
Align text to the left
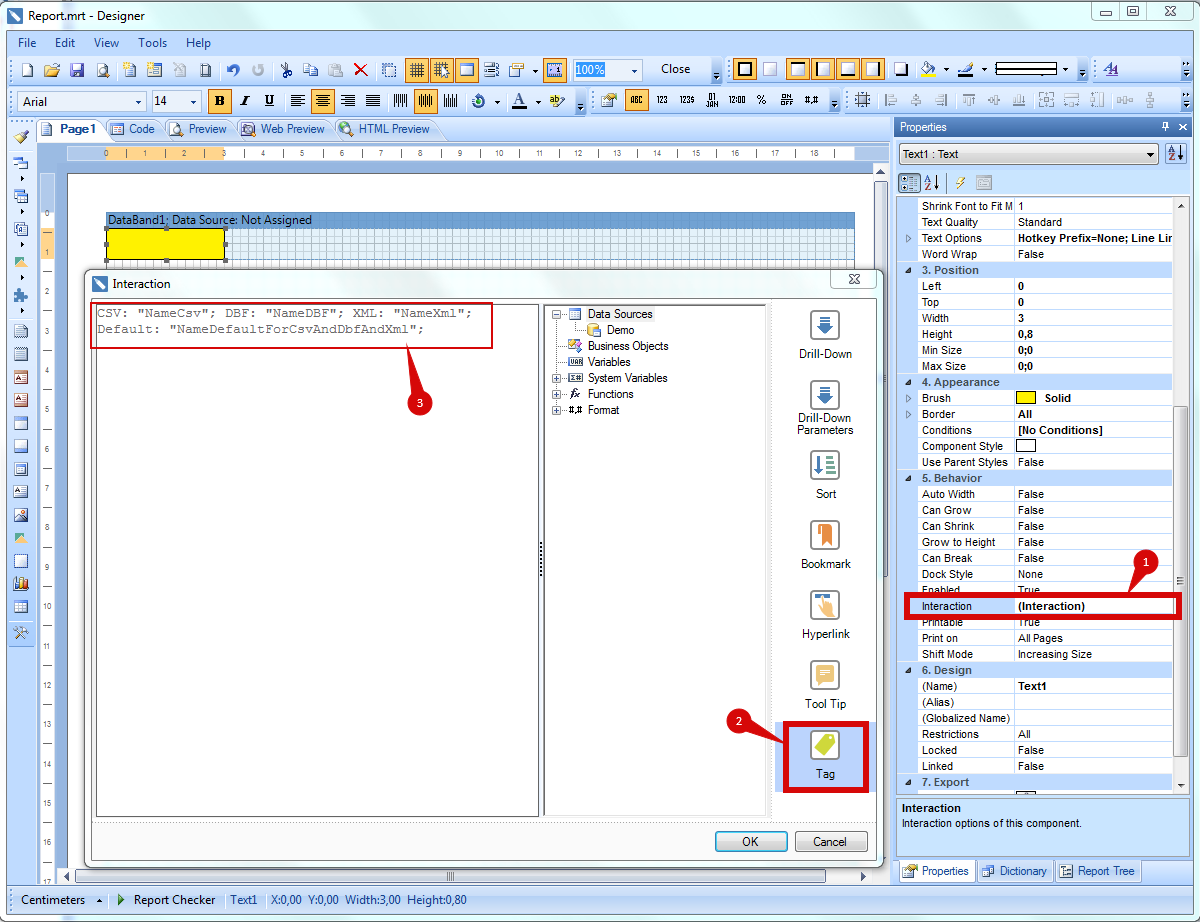coord(298,101)
